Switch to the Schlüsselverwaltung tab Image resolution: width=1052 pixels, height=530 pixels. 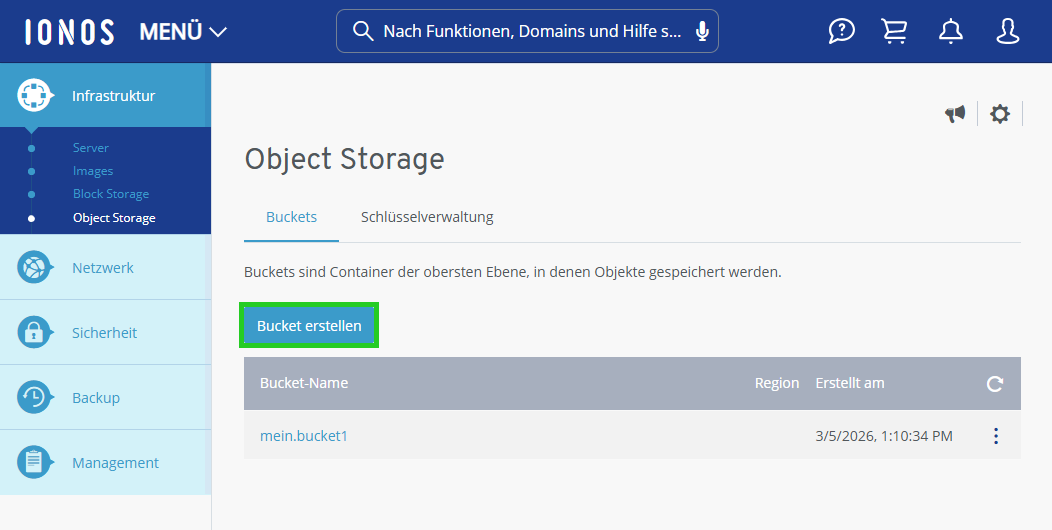click(x=427, y=217)
